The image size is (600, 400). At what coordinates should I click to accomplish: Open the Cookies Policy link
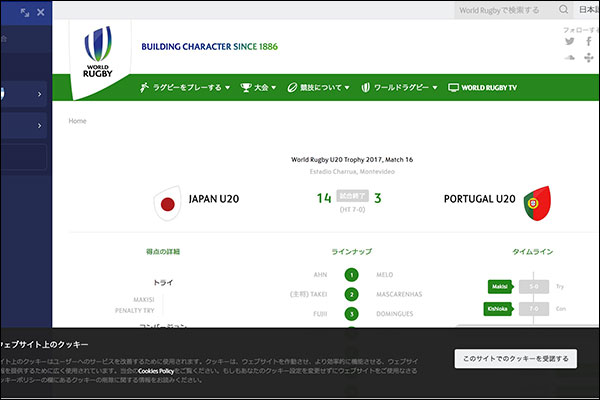(156, 371)
